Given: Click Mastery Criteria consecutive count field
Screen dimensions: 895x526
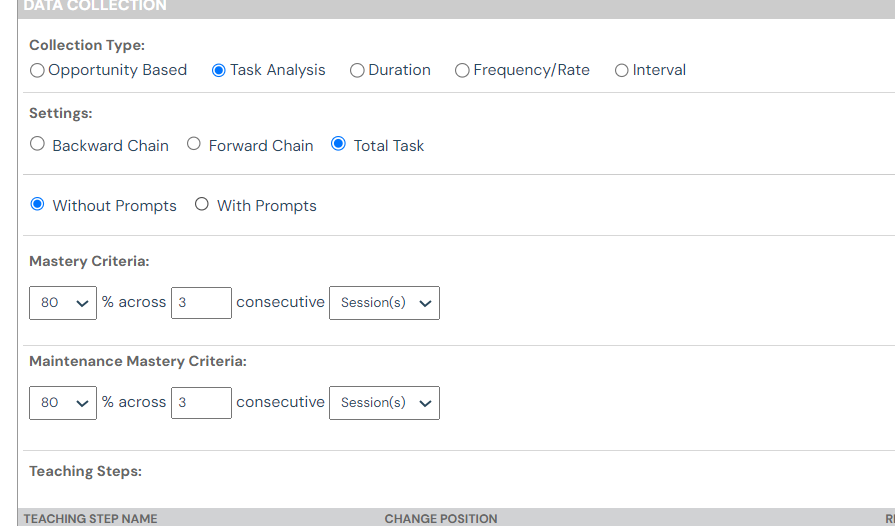Looking at the screenshot, I should [201, 303].
